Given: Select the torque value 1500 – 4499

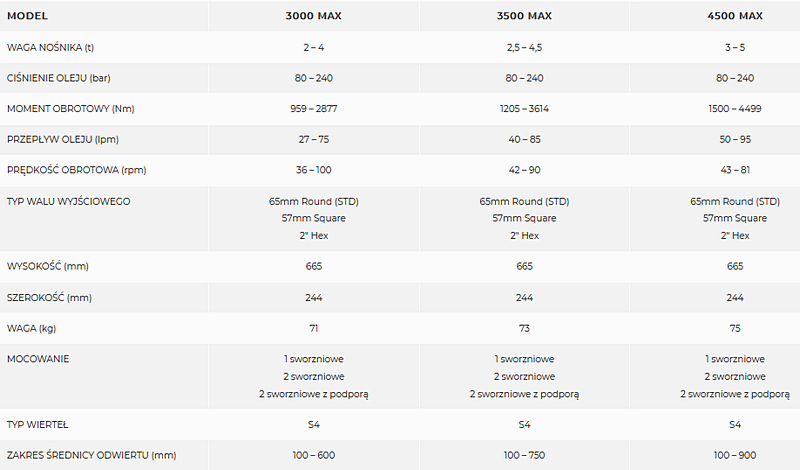Looking at the screenshot, I should tap(735, 108).
